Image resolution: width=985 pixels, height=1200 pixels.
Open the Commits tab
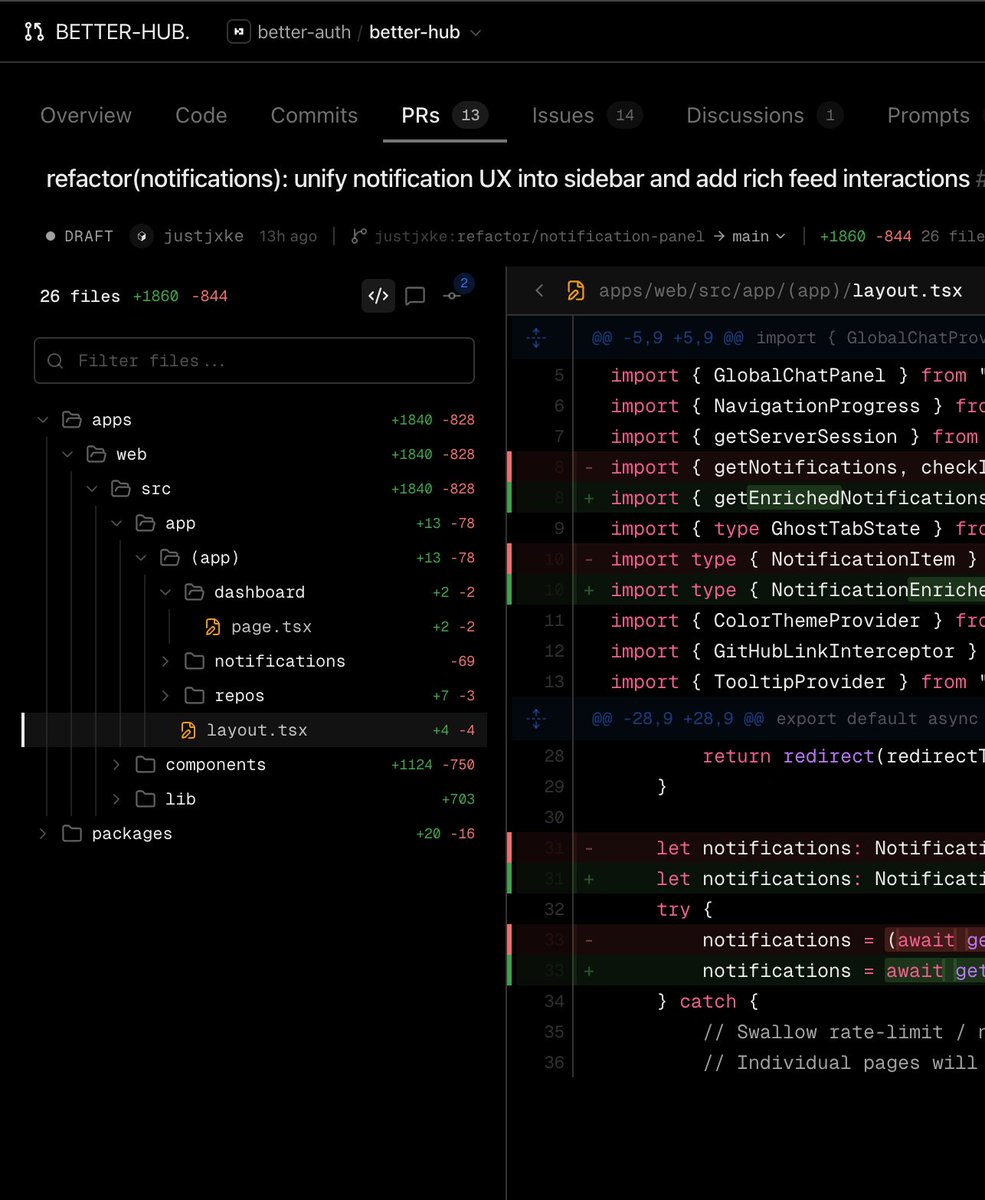[314, 115]
